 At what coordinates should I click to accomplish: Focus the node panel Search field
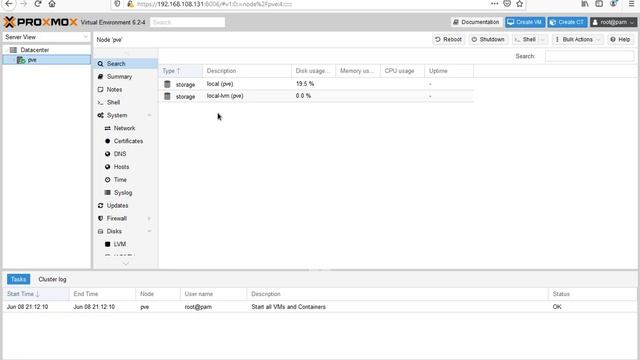589,56
